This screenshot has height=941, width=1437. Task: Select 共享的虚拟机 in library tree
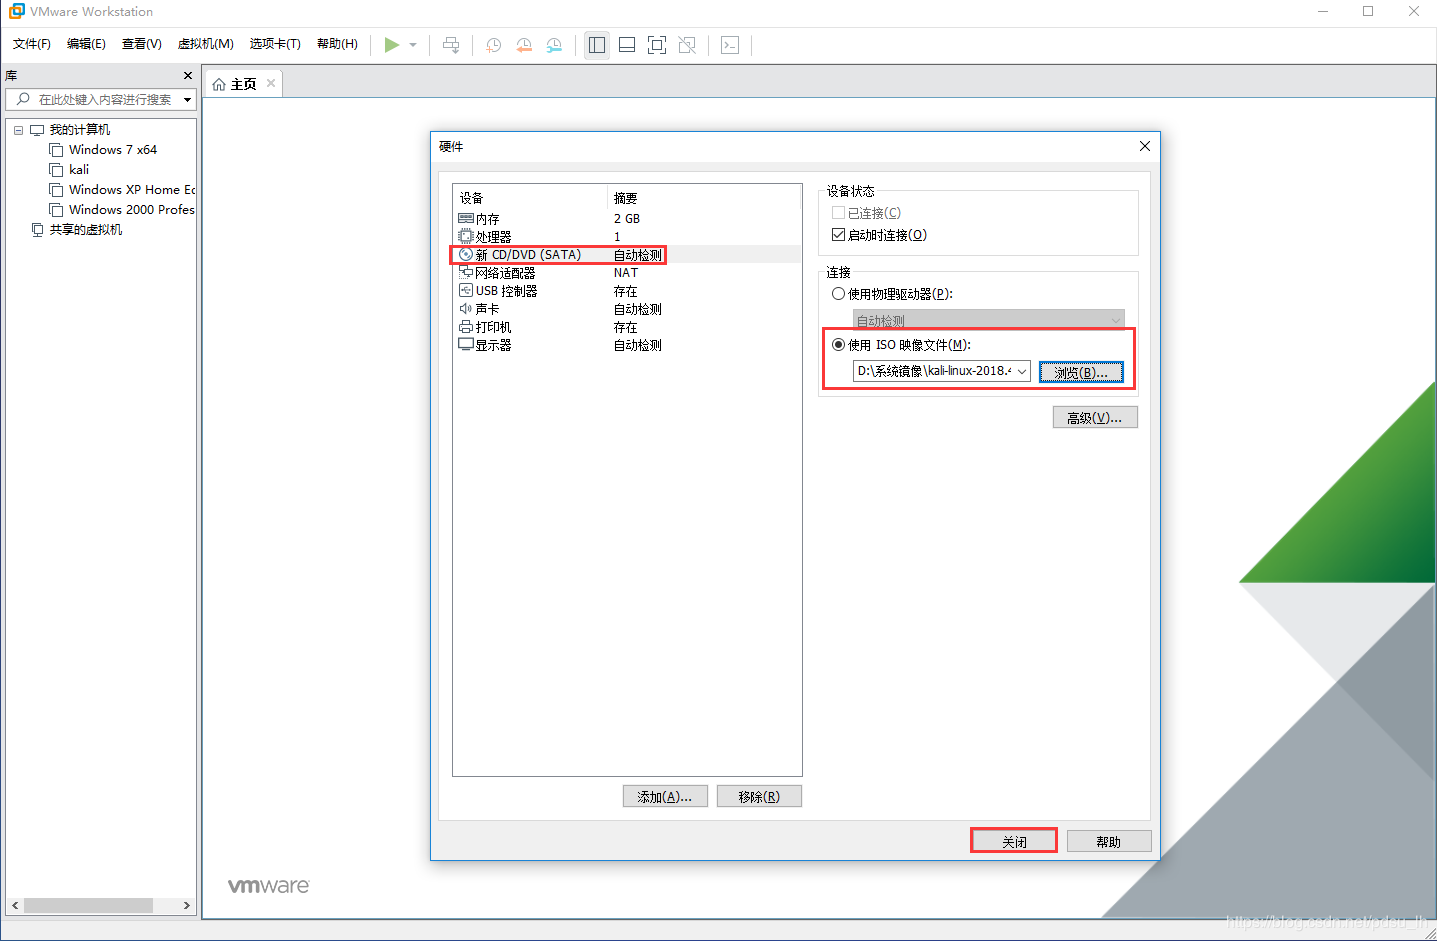(86, 230)
